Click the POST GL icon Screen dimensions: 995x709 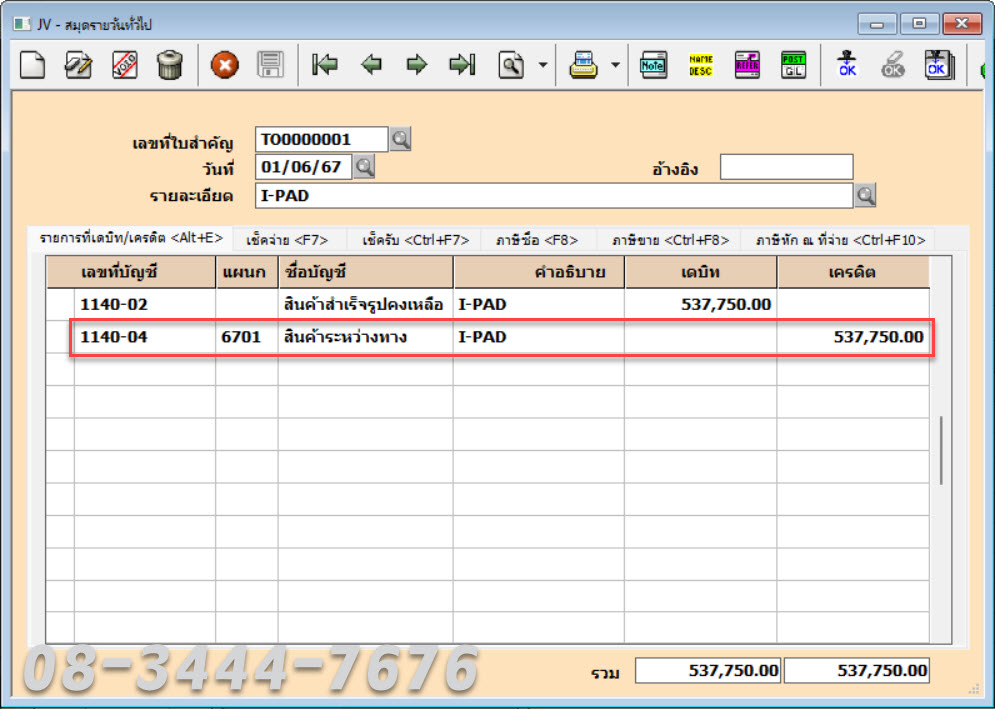(793, 65)
